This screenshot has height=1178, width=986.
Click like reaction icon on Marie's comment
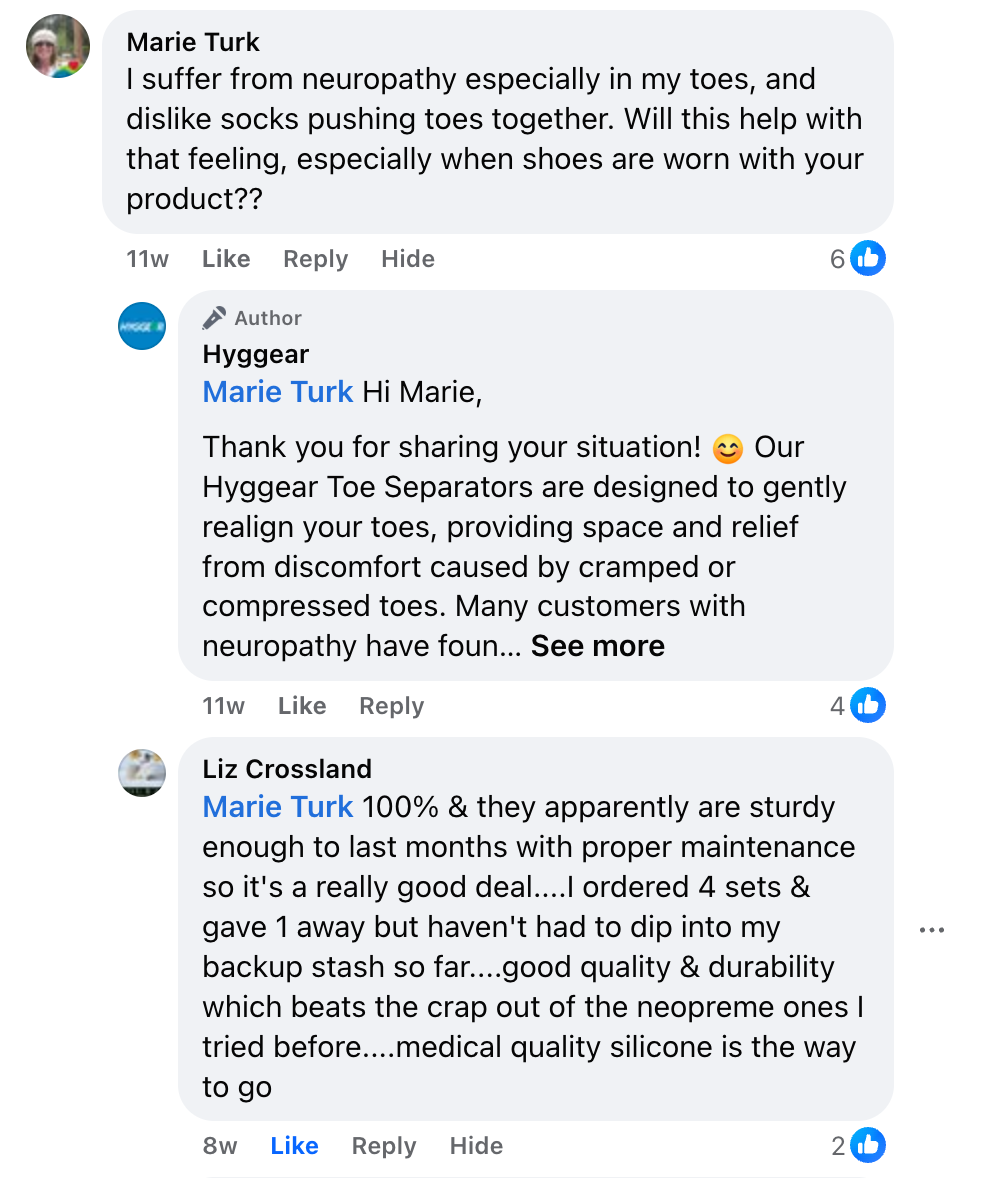[x=868, y=259]
